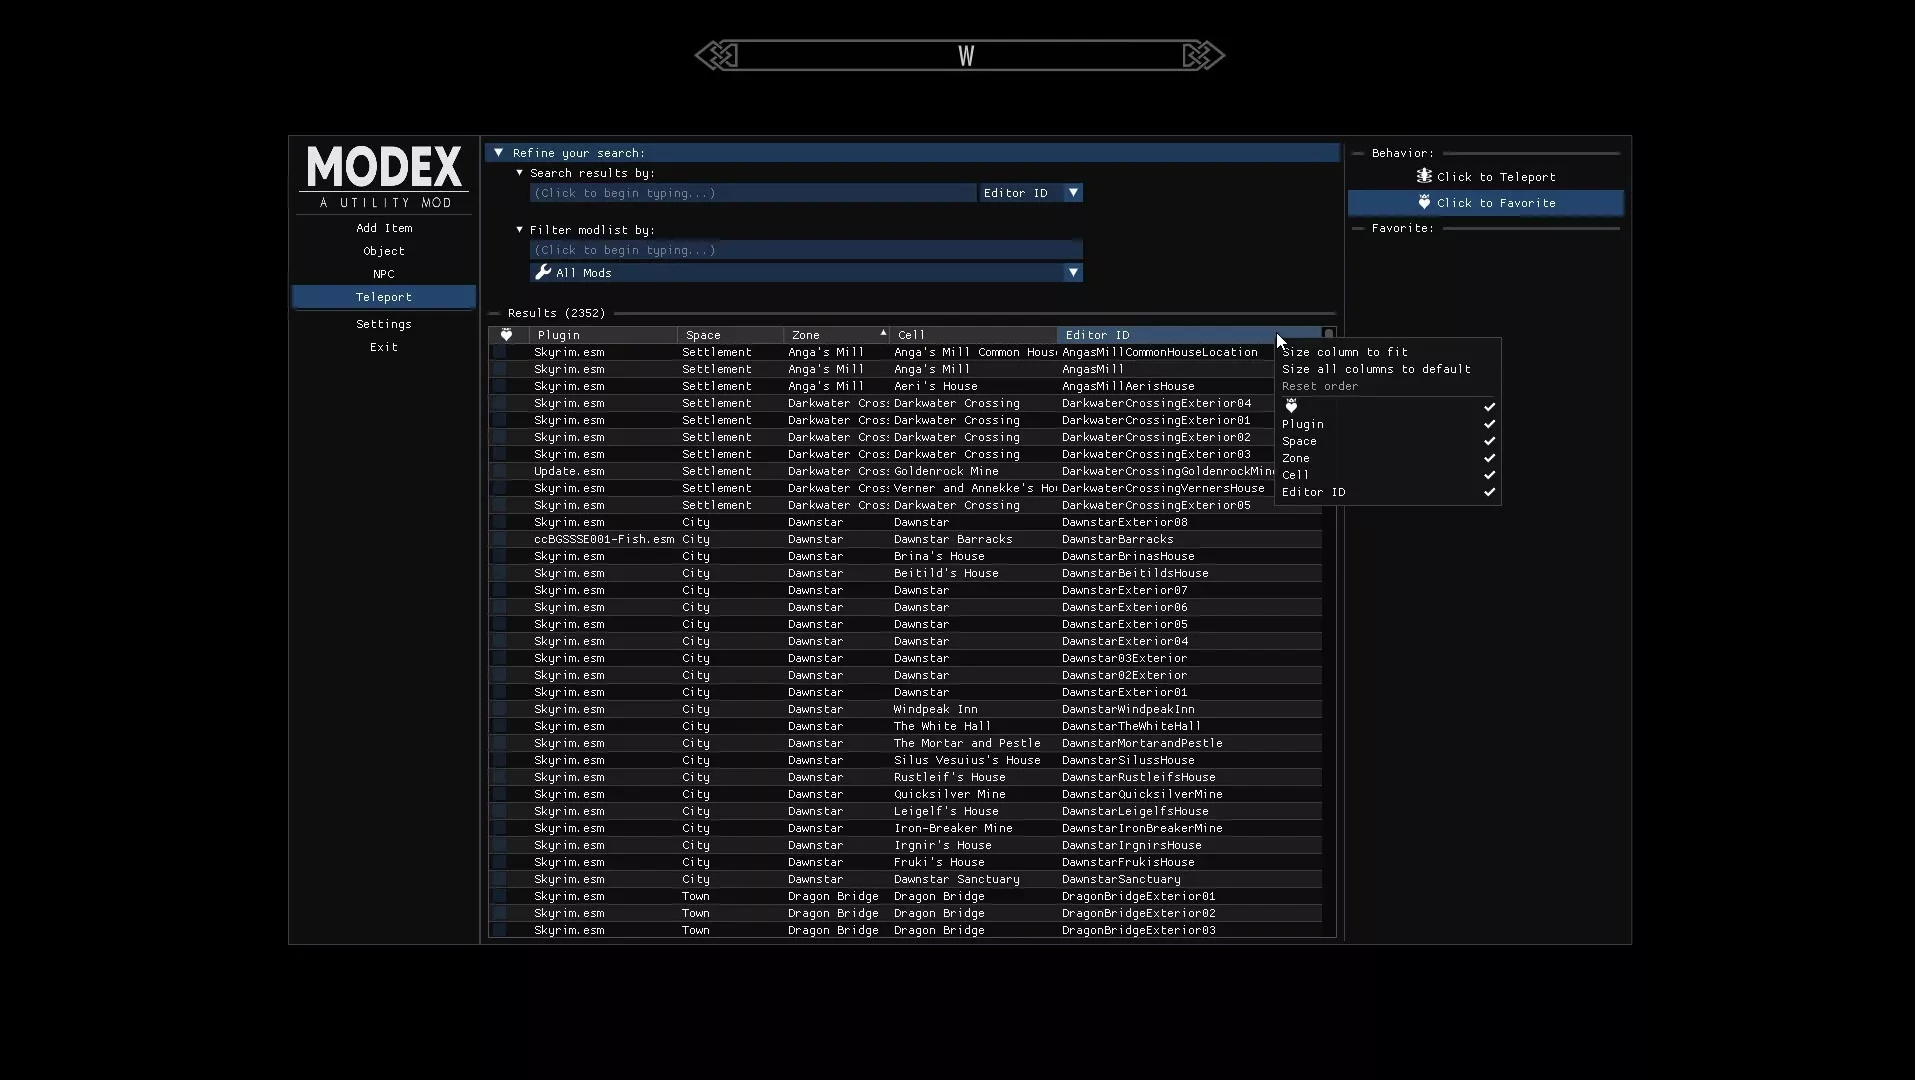Toggle Zone column visibility in context menu
This screenshot has height=1080, width=1915.
[x=1388, y=458]
